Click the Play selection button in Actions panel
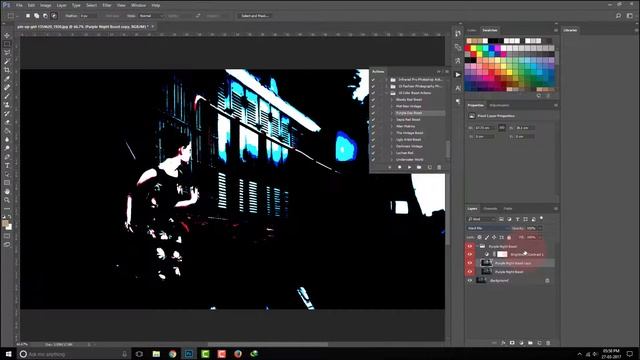640x360 pixels. 409,167
